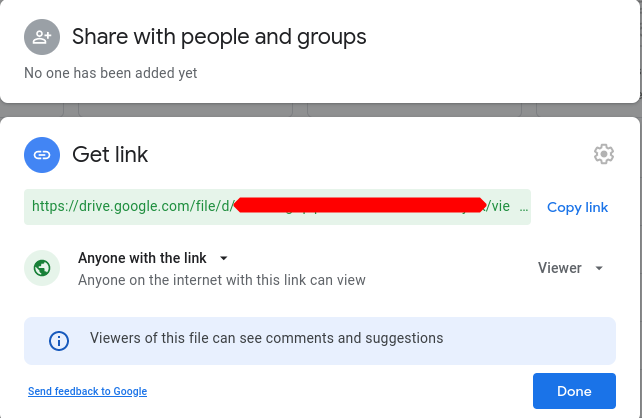Open the Viewer role dropdown arrow
Screen dimensions: 642x418
pyautogui.click(x=599, y=268)
